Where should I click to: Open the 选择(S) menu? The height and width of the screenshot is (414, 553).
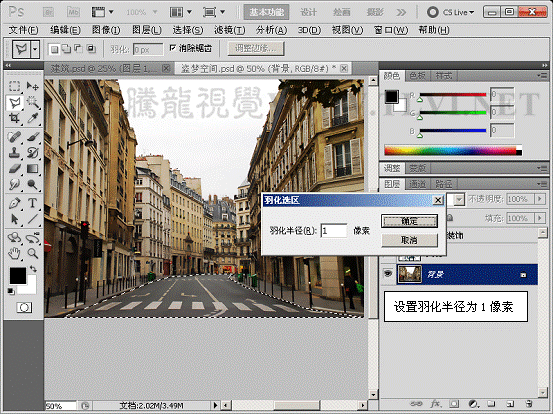tap(188, 30)
